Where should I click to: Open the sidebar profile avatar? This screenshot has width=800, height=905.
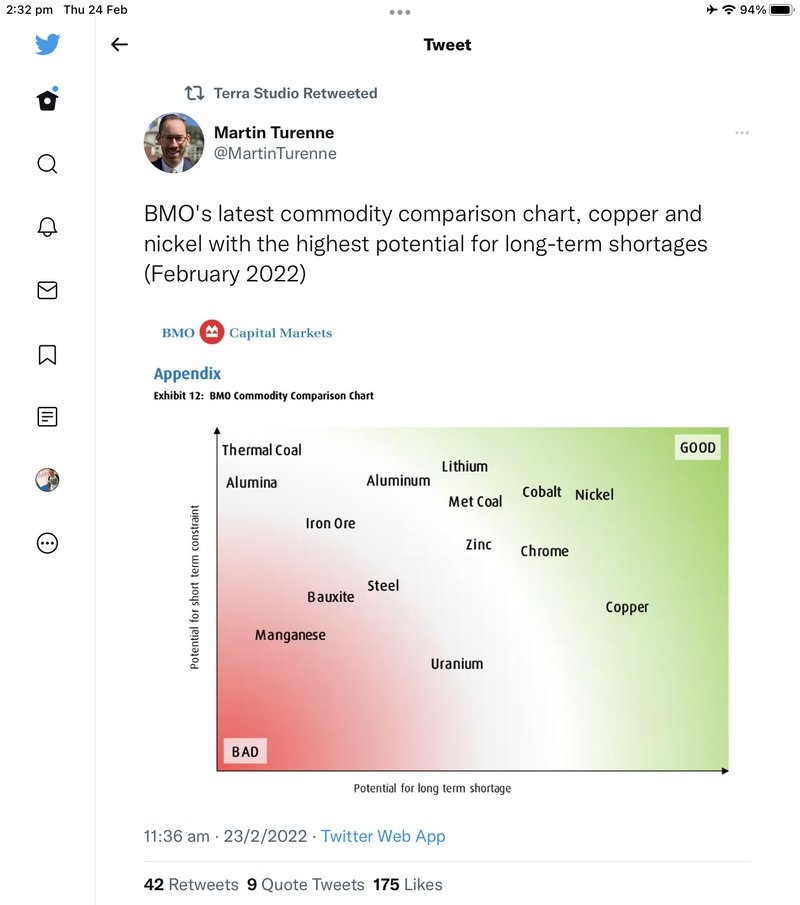47,480
